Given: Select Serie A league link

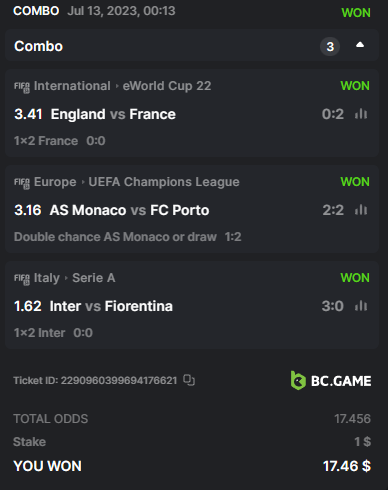Looking at the screenshot, I should click(94, 278).
